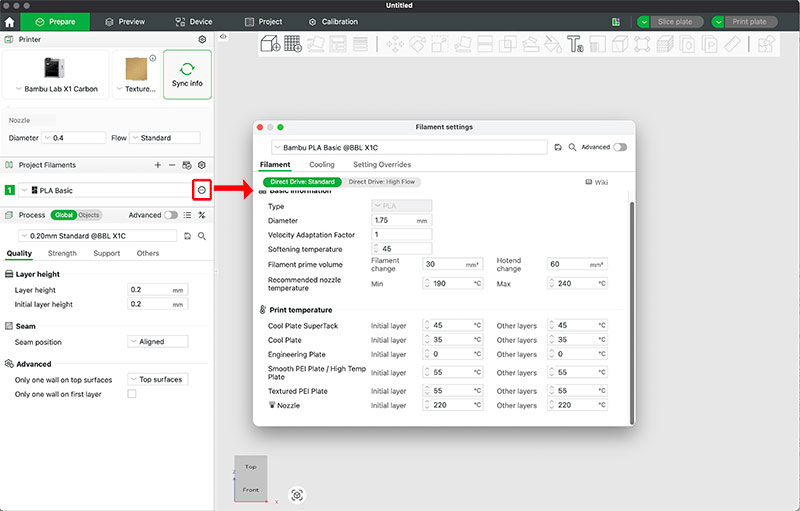Screen dimensions: 800x511
Task: Click search icon in Filament settings dialog
Action: coord(572,147)
